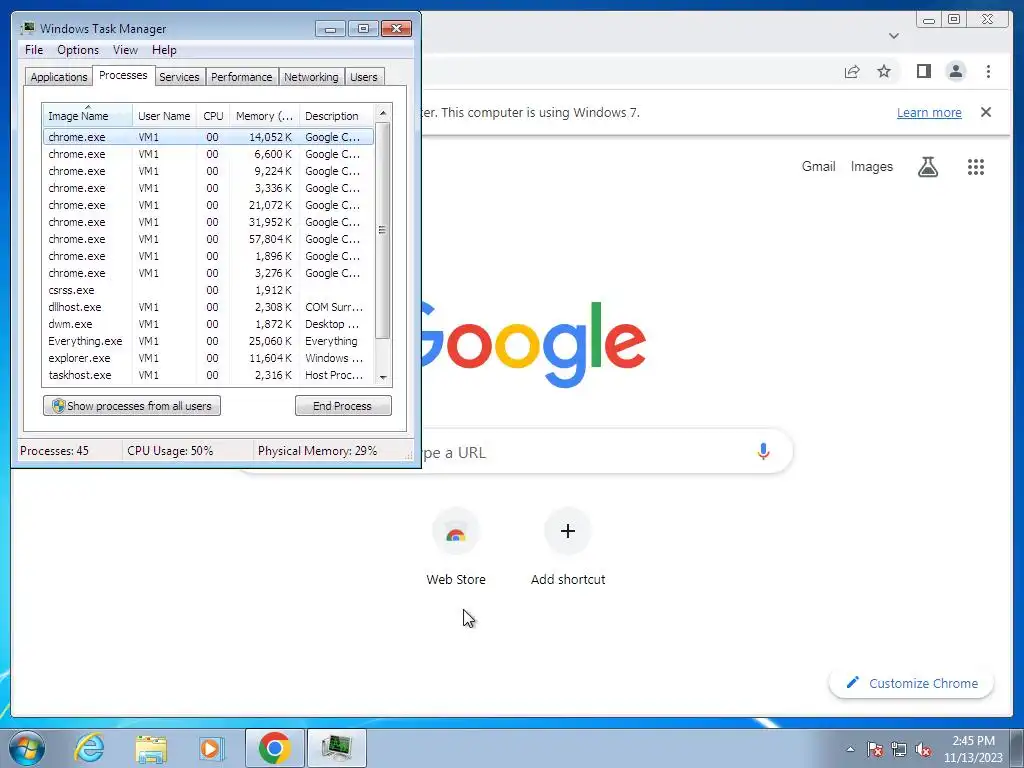Sort by the Description column header
The image size is (1024, 768).
pyautogui.click(x=336, y=116)
